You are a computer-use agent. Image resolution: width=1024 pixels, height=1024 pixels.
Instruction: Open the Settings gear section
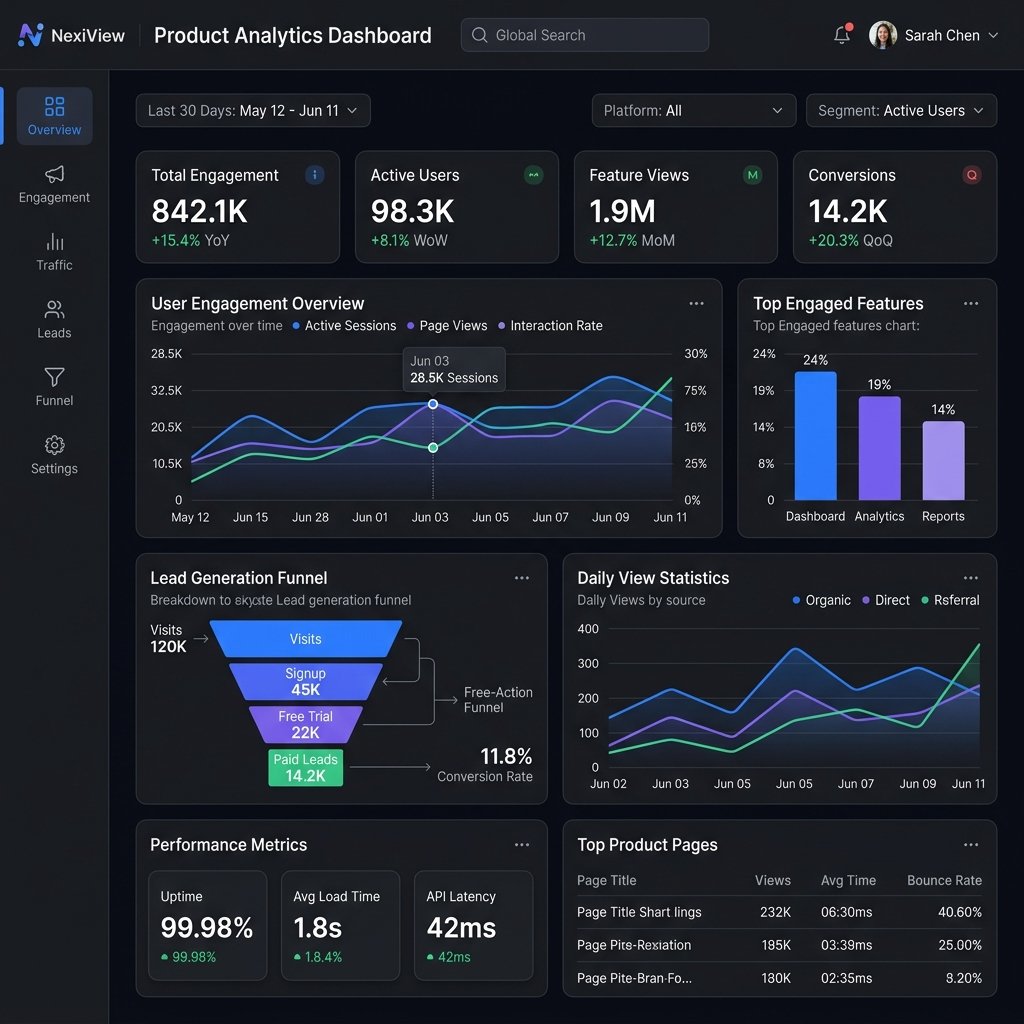click(54, 455)
